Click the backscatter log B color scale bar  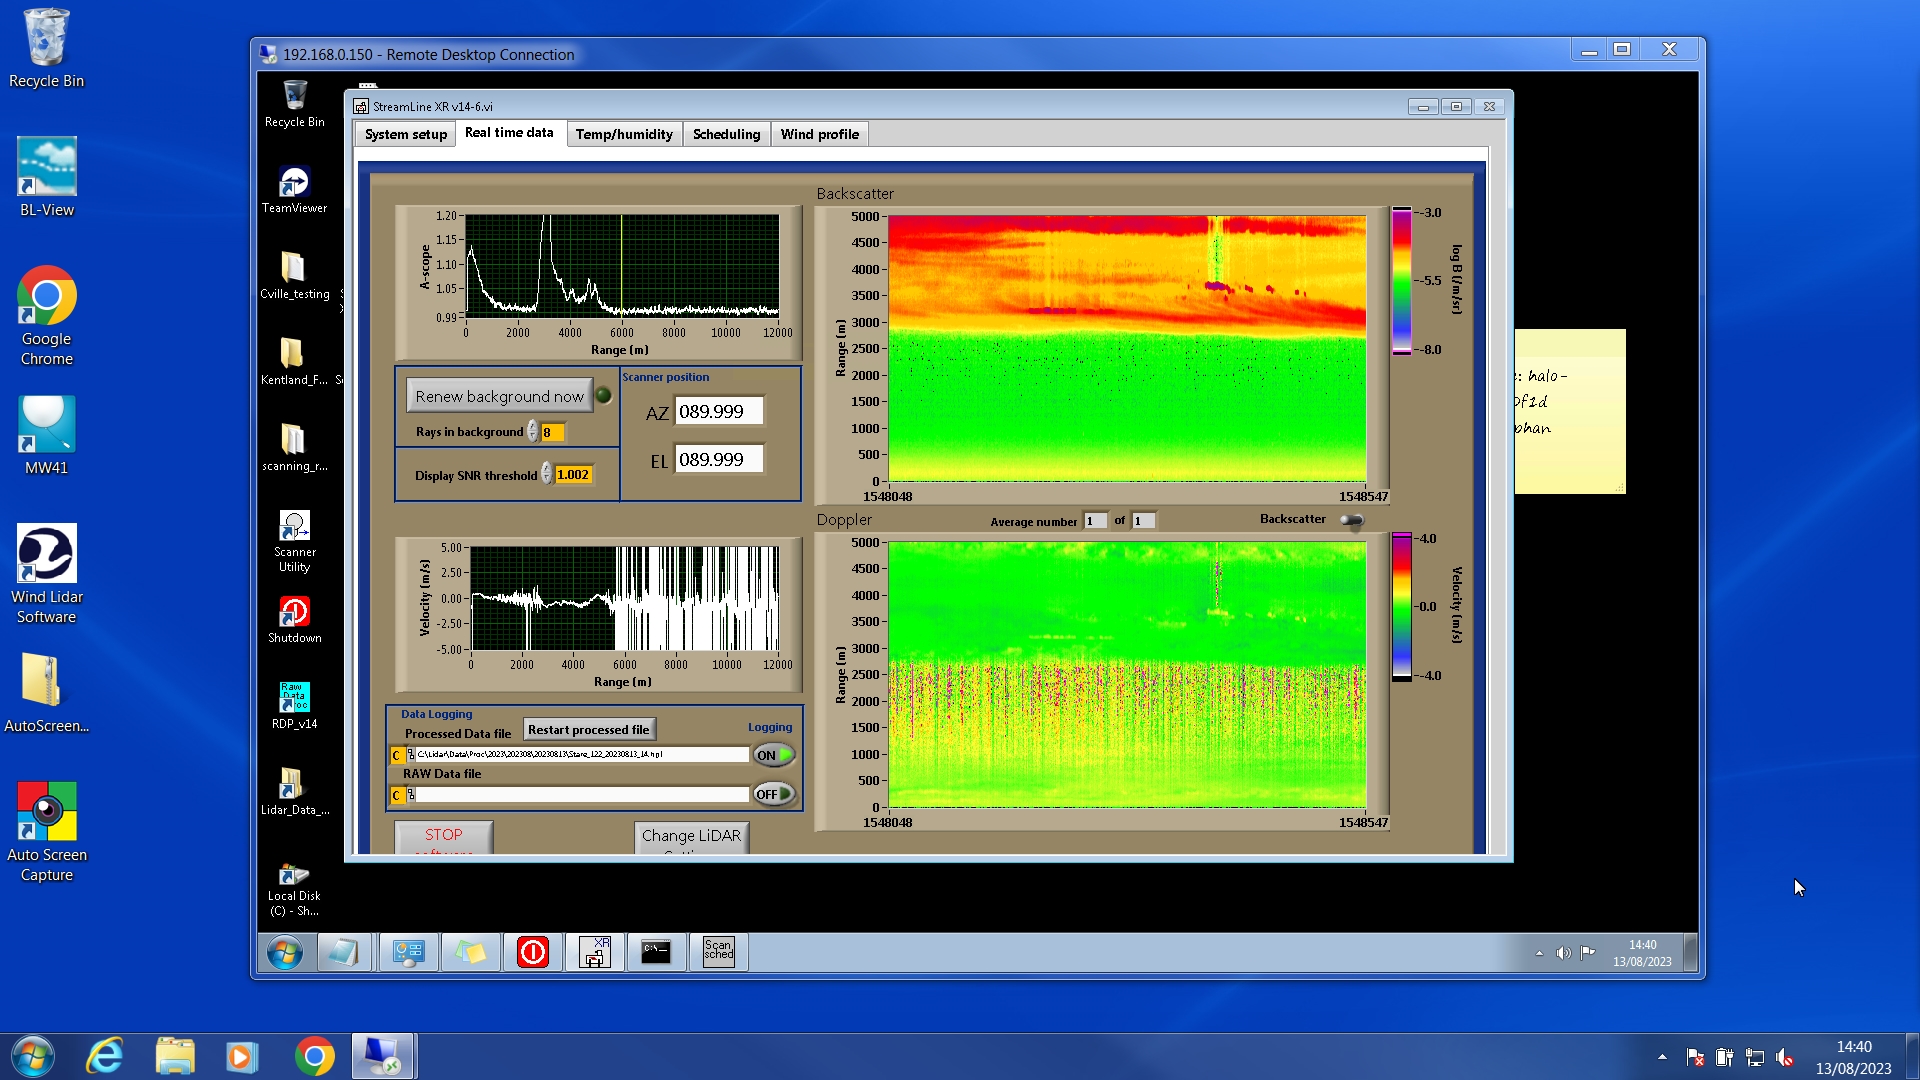1401,281
